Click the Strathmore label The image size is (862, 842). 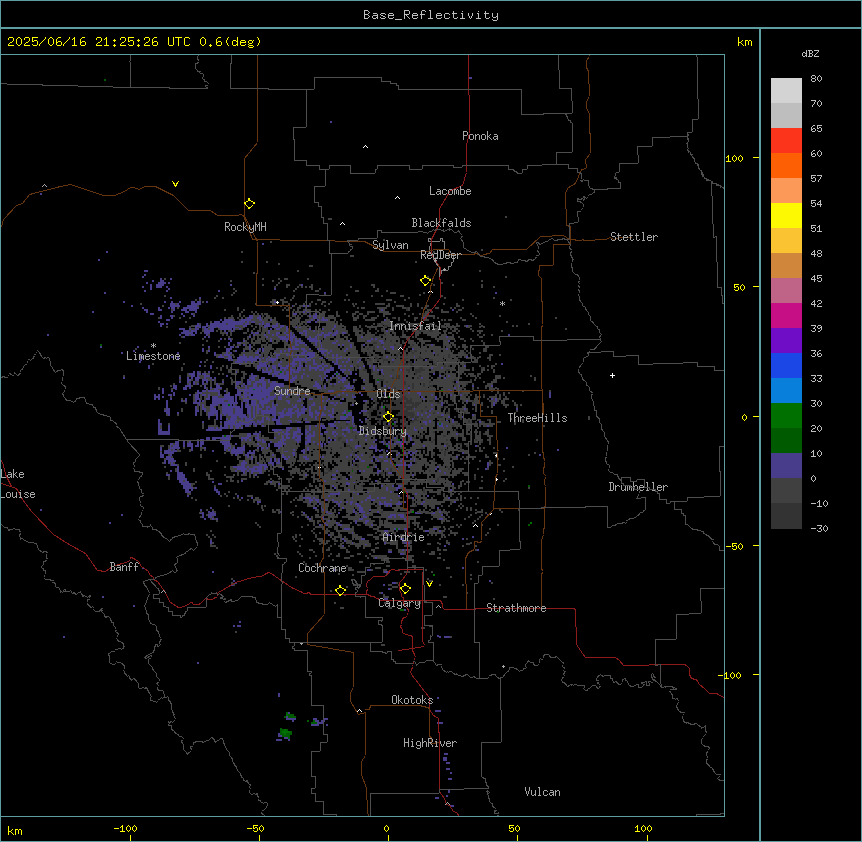coord(516,608)
